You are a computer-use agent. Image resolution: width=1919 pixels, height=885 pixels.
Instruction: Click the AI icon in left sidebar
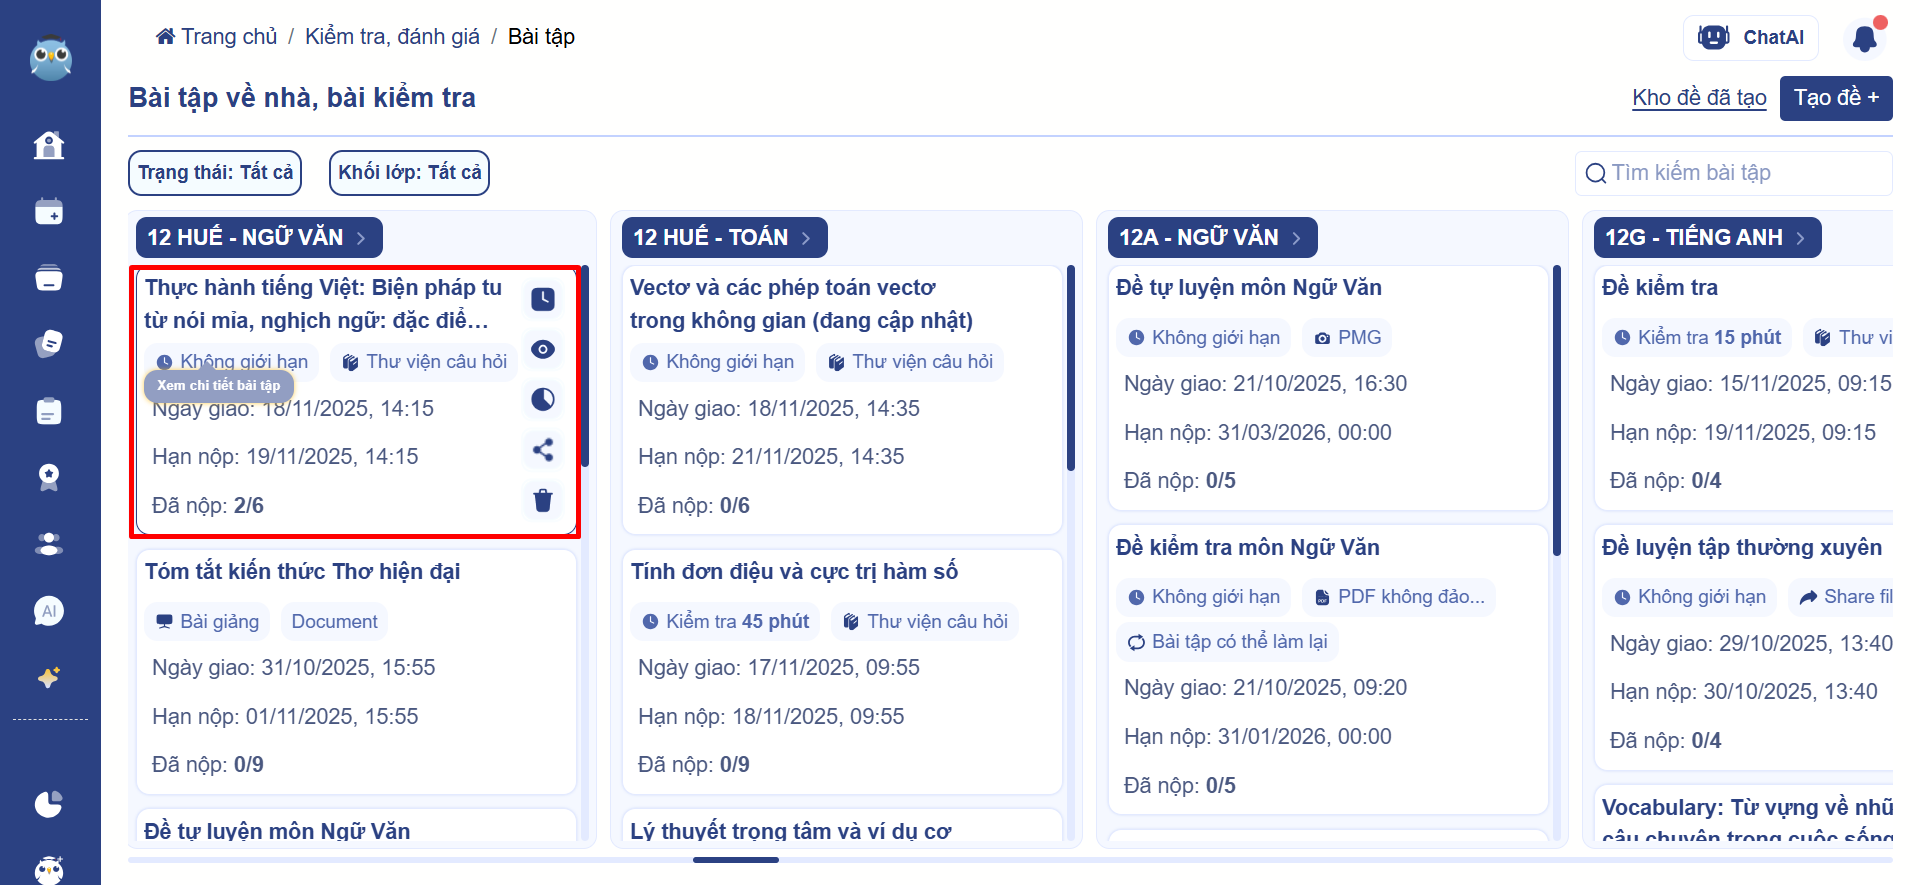pos(49,611)
